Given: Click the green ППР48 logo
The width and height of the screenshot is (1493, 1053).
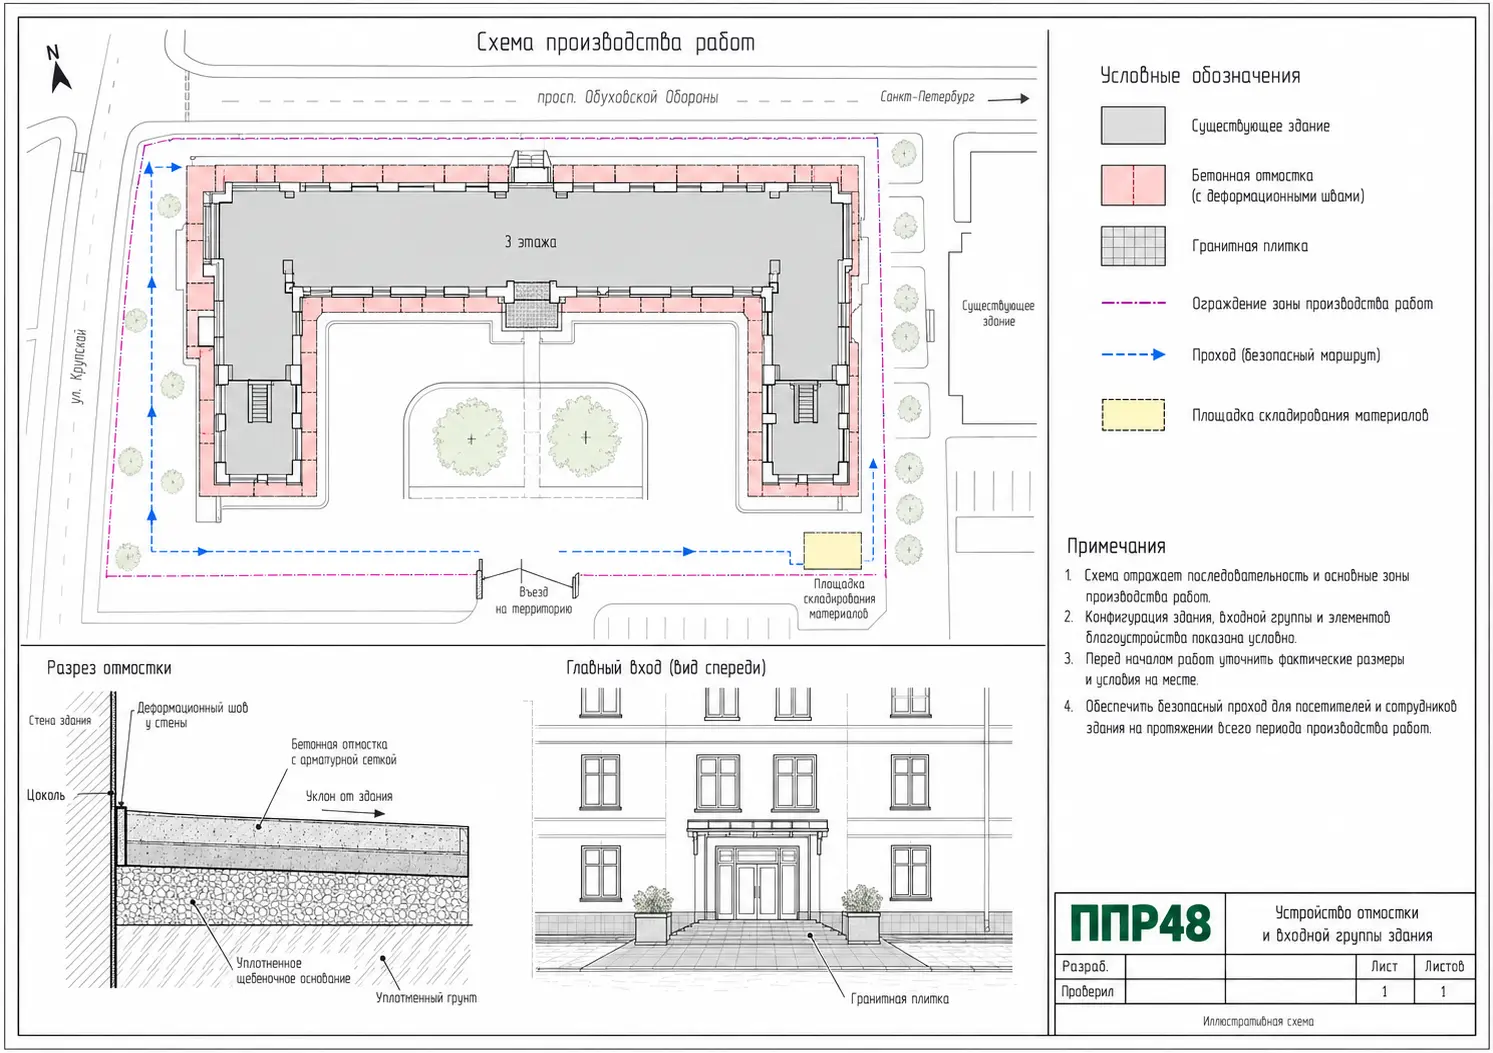Looking at the screenshot, I should coord(1140,923).
